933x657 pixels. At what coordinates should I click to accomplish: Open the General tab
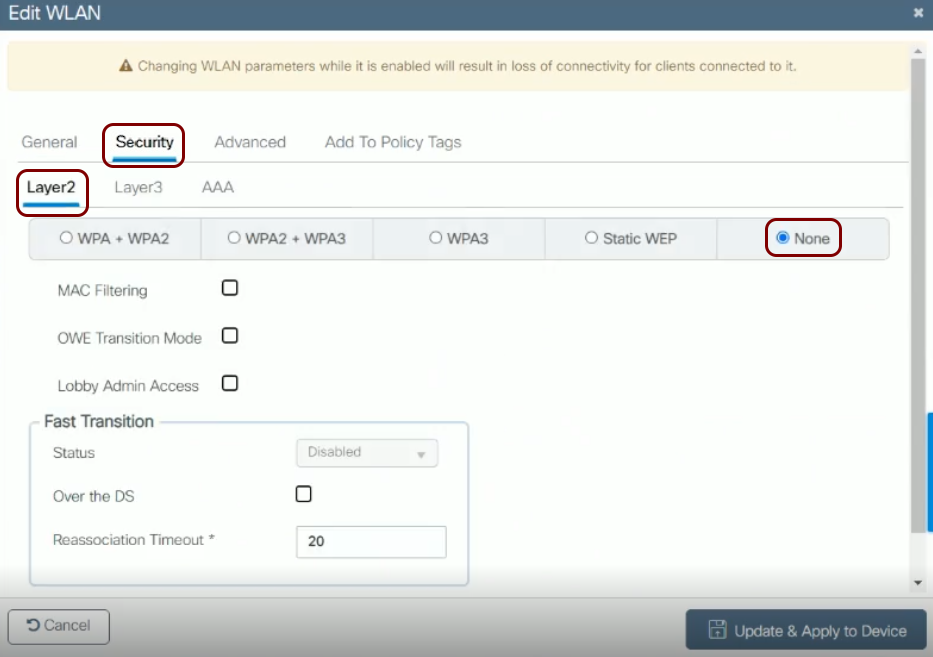click(49, 142)
